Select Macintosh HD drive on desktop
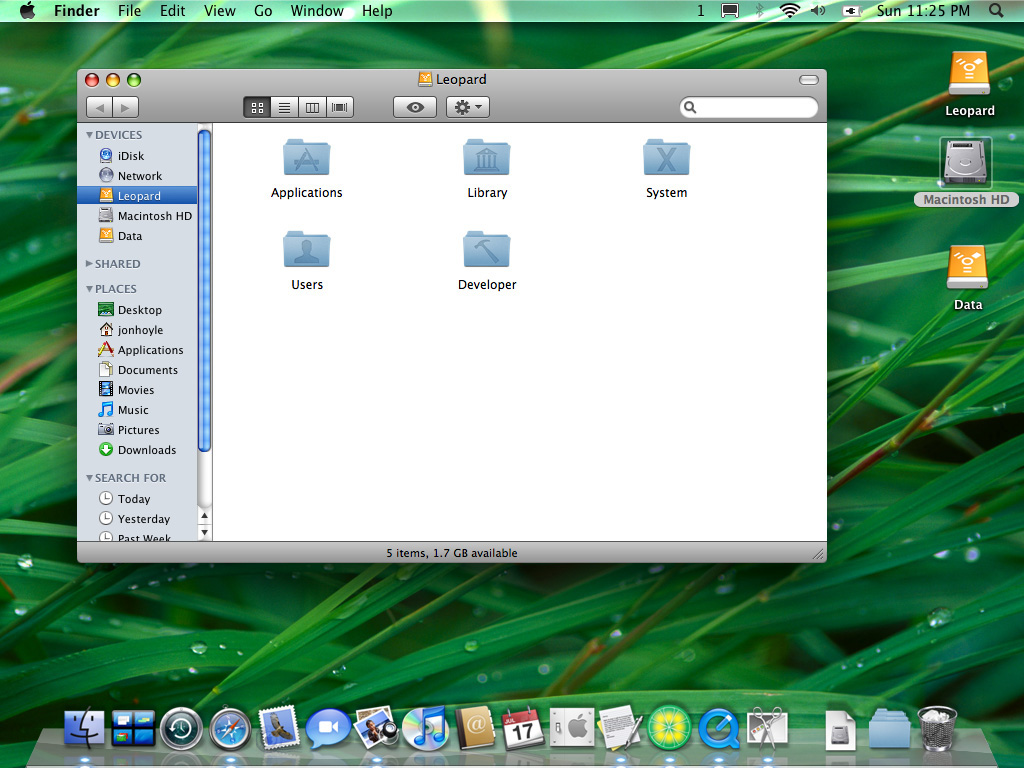Image resolution: width=1024 pixels, height=768 pixels. [x=966, y=172]
